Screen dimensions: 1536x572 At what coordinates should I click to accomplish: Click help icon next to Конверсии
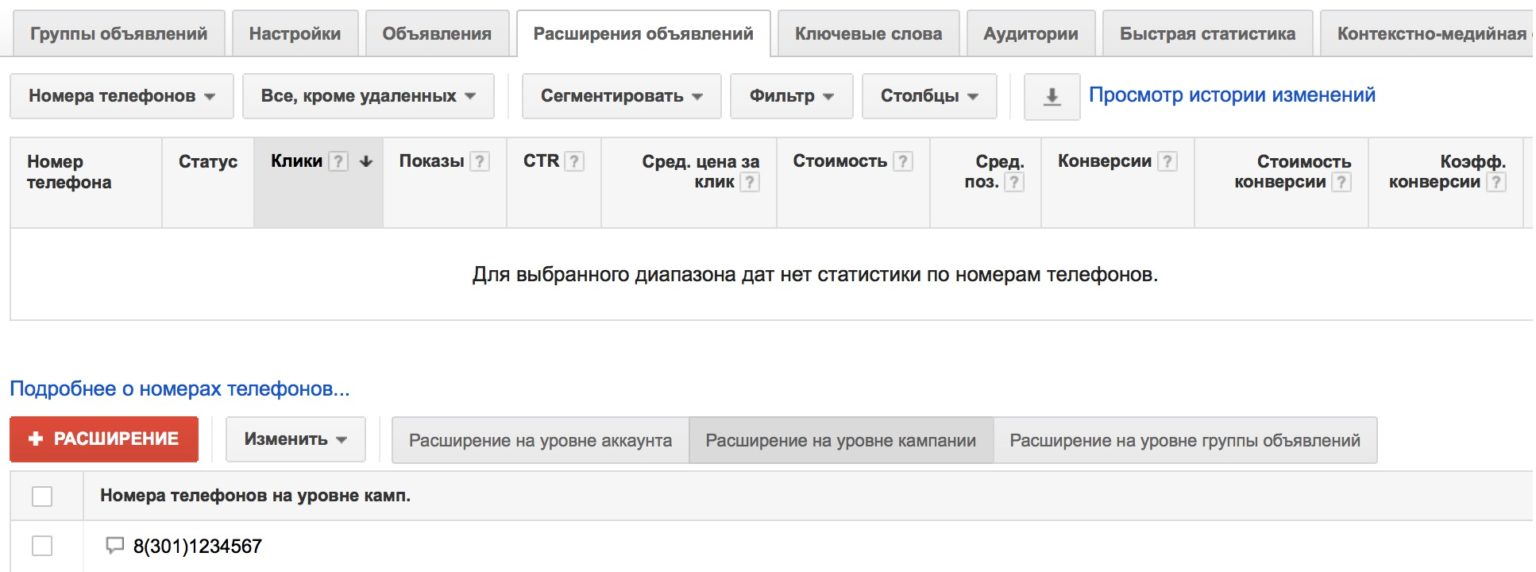point(1167,162)
